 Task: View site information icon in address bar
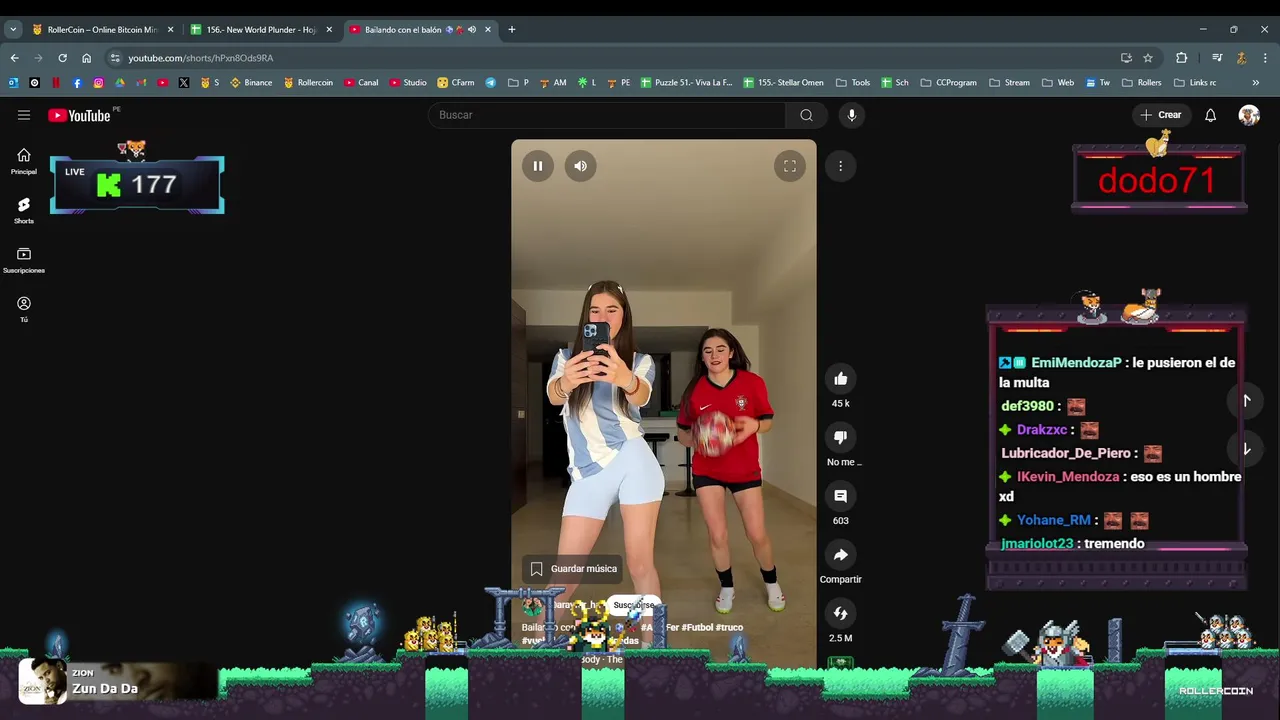point(115,58)
